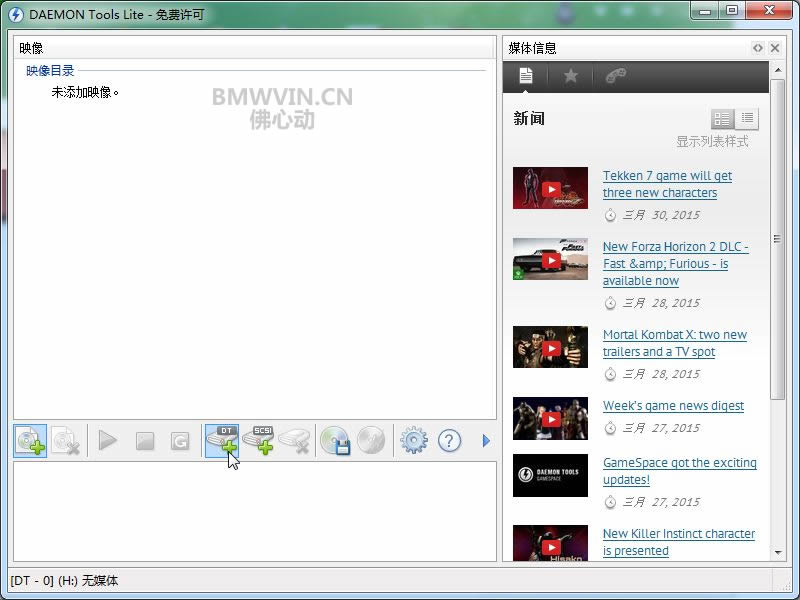Open Week's game news digest link

click(673, 406)
